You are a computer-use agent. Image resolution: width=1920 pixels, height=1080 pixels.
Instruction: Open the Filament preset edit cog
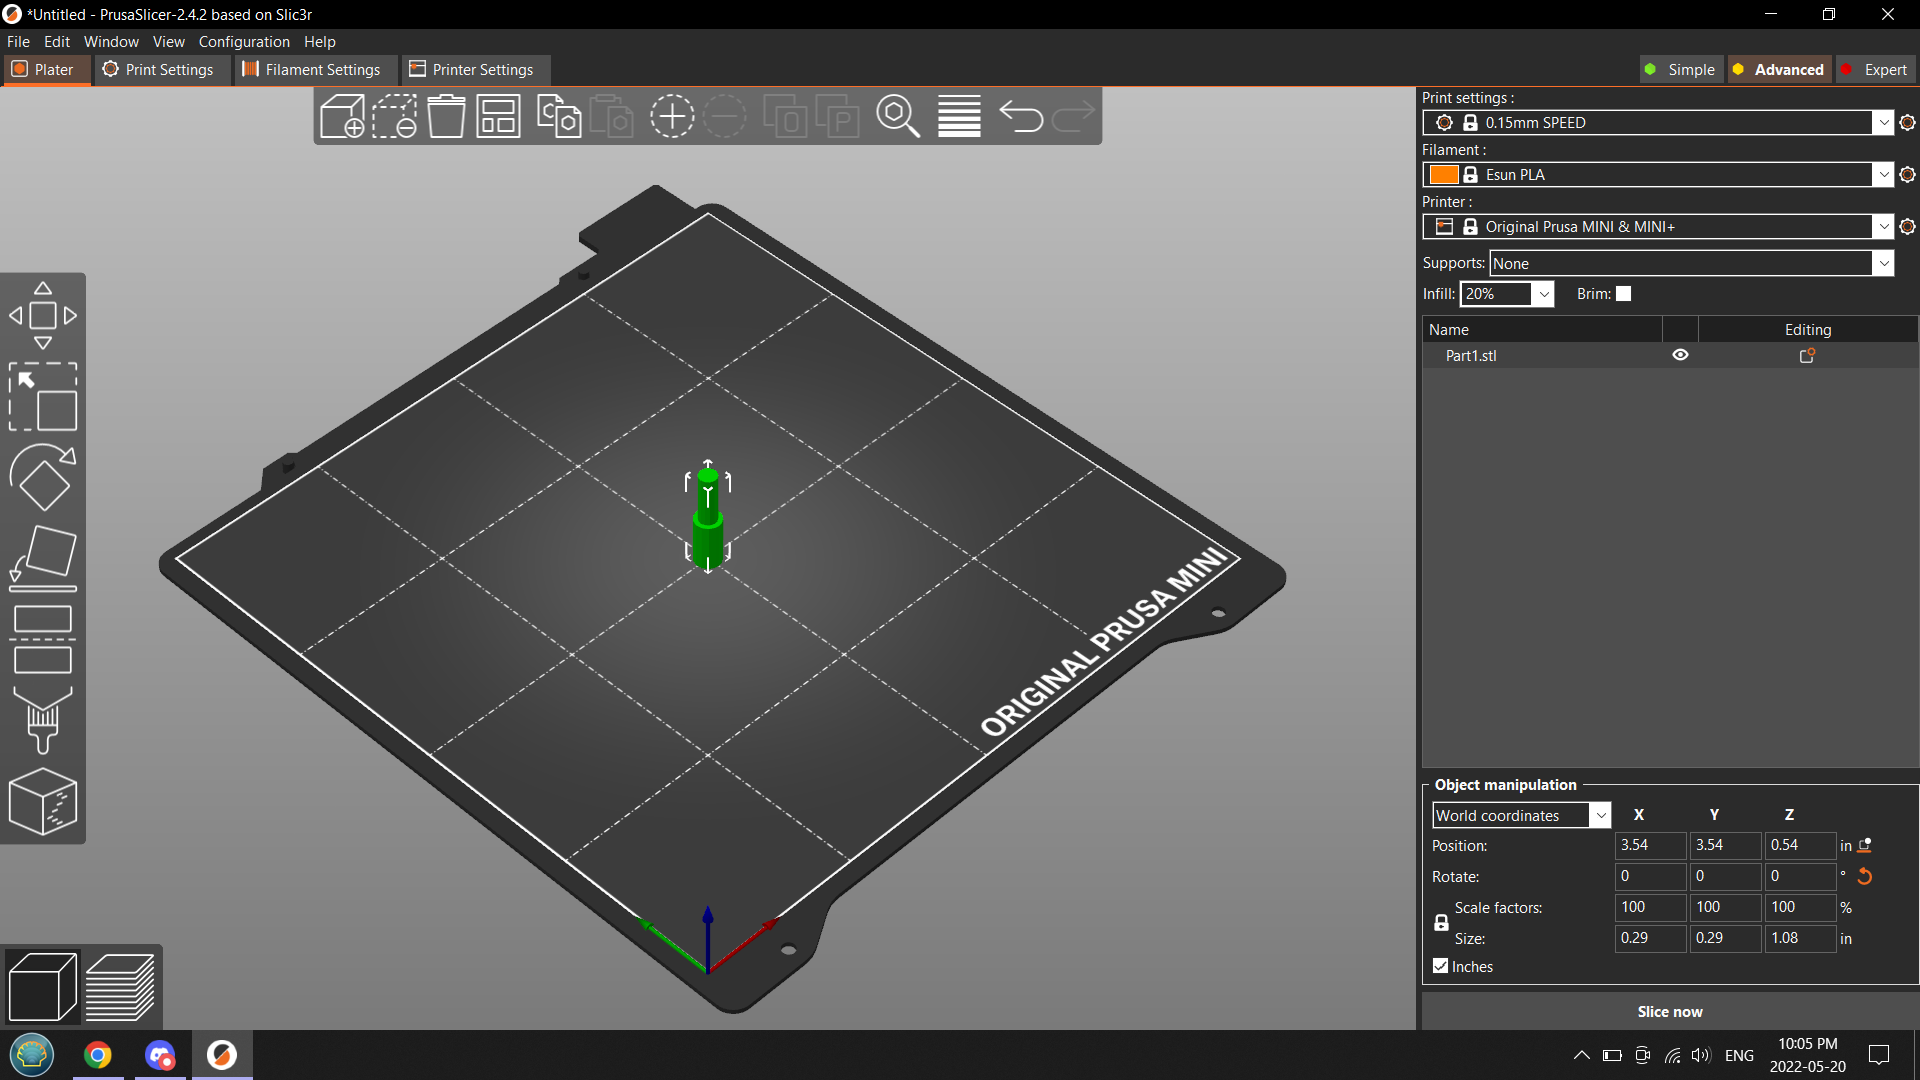tap(1907, 175)
